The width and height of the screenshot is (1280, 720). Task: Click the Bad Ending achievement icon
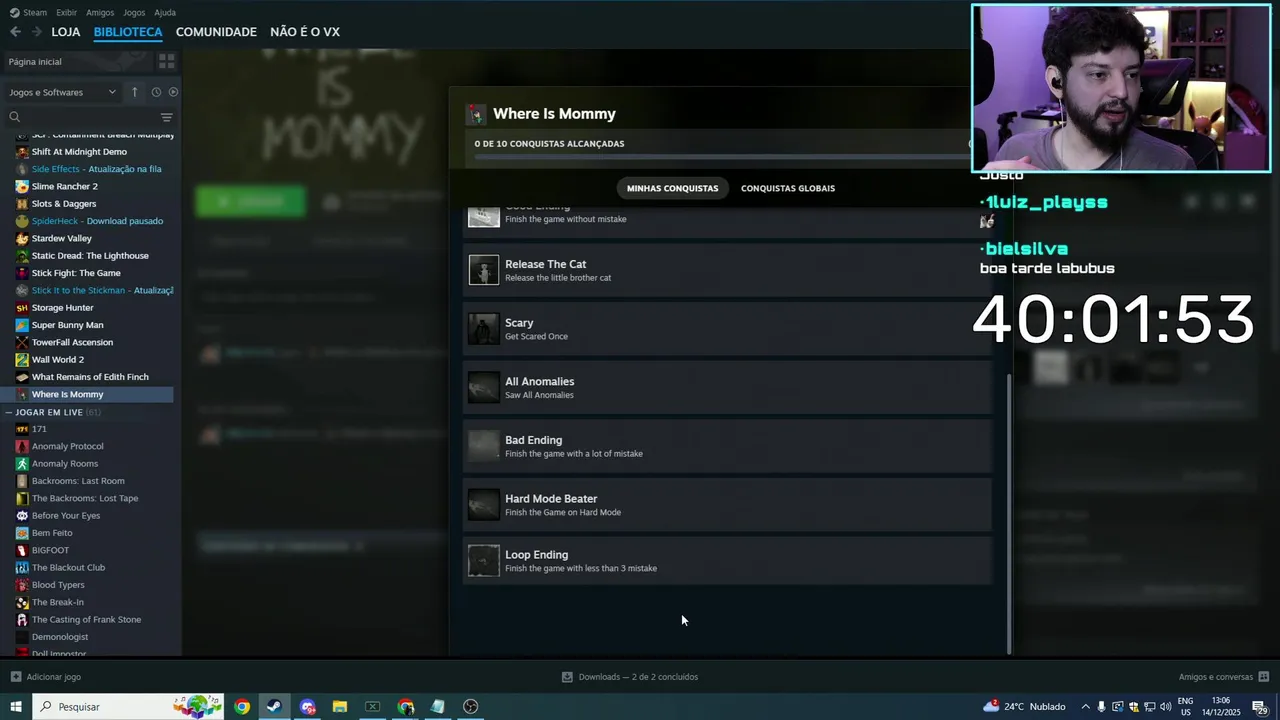484,446
